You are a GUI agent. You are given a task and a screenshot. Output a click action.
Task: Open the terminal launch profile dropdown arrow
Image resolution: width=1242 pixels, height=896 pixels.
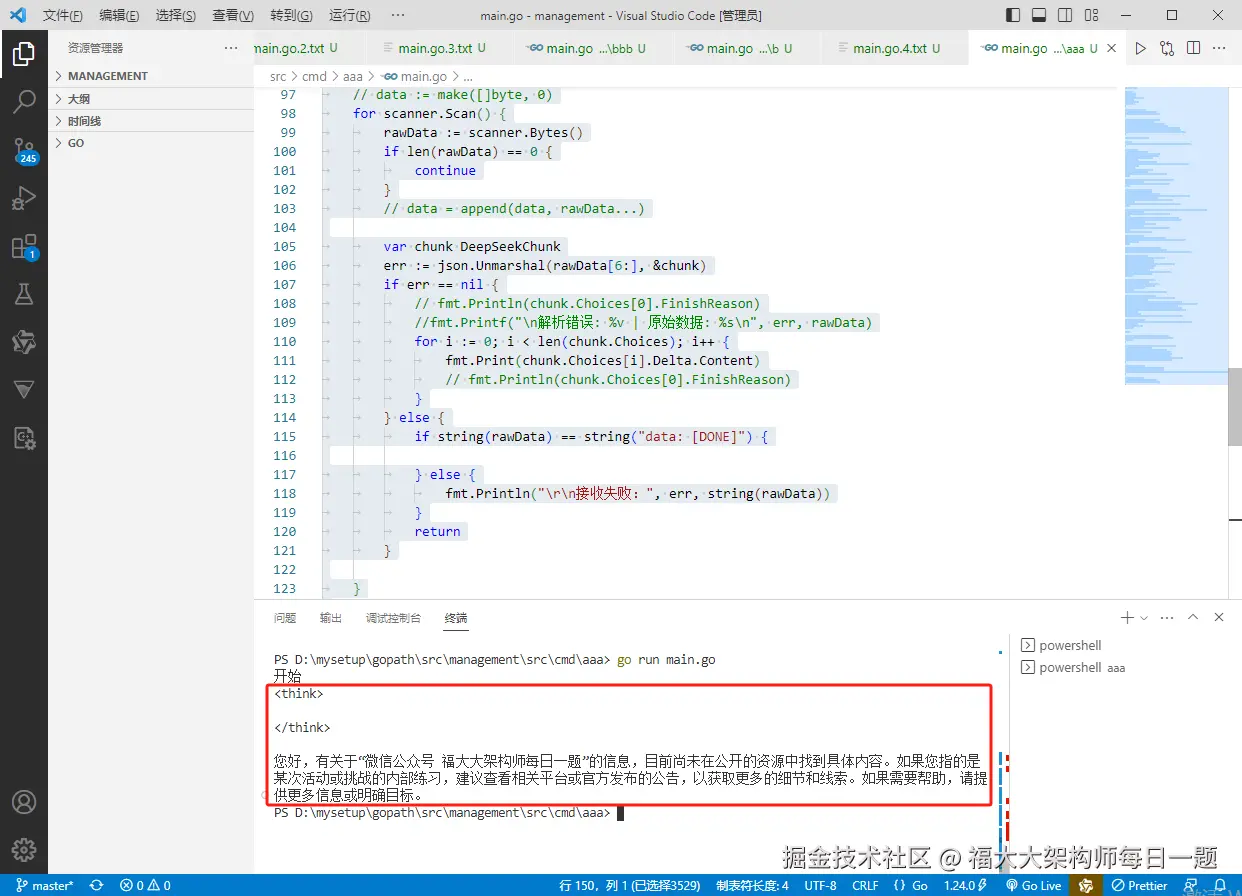tap(1144, 618)
